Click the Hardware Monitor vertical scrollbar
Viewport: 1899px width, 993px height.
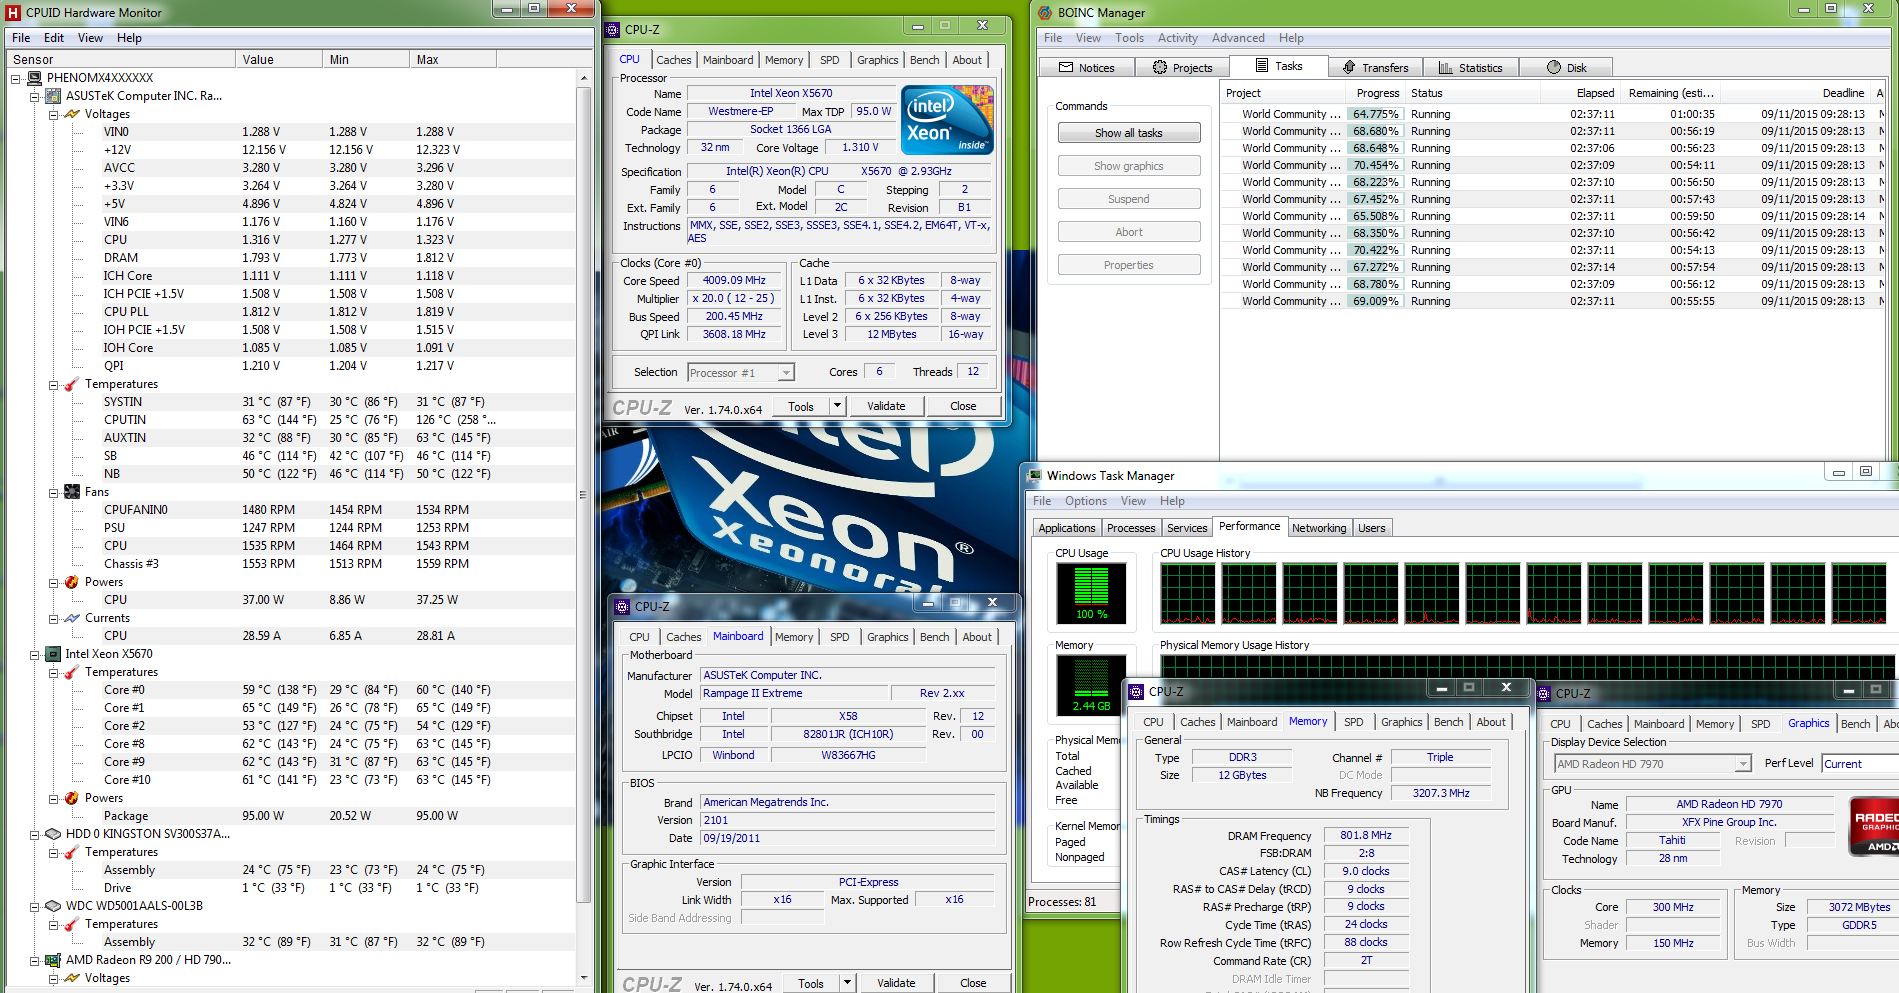[584, 495]
